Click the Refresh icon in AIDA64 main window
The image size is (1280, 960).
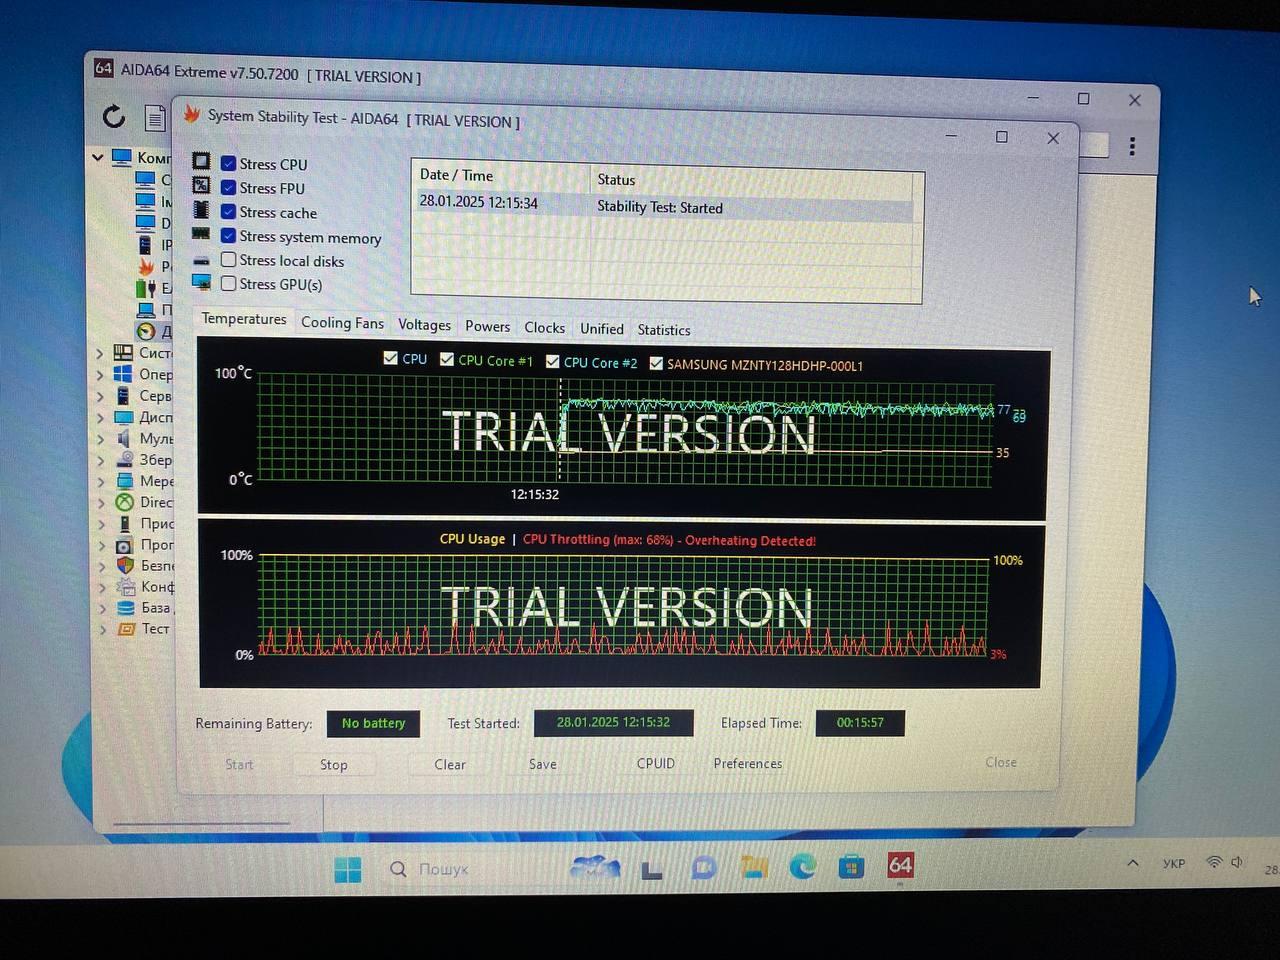[x=114, y=117]
